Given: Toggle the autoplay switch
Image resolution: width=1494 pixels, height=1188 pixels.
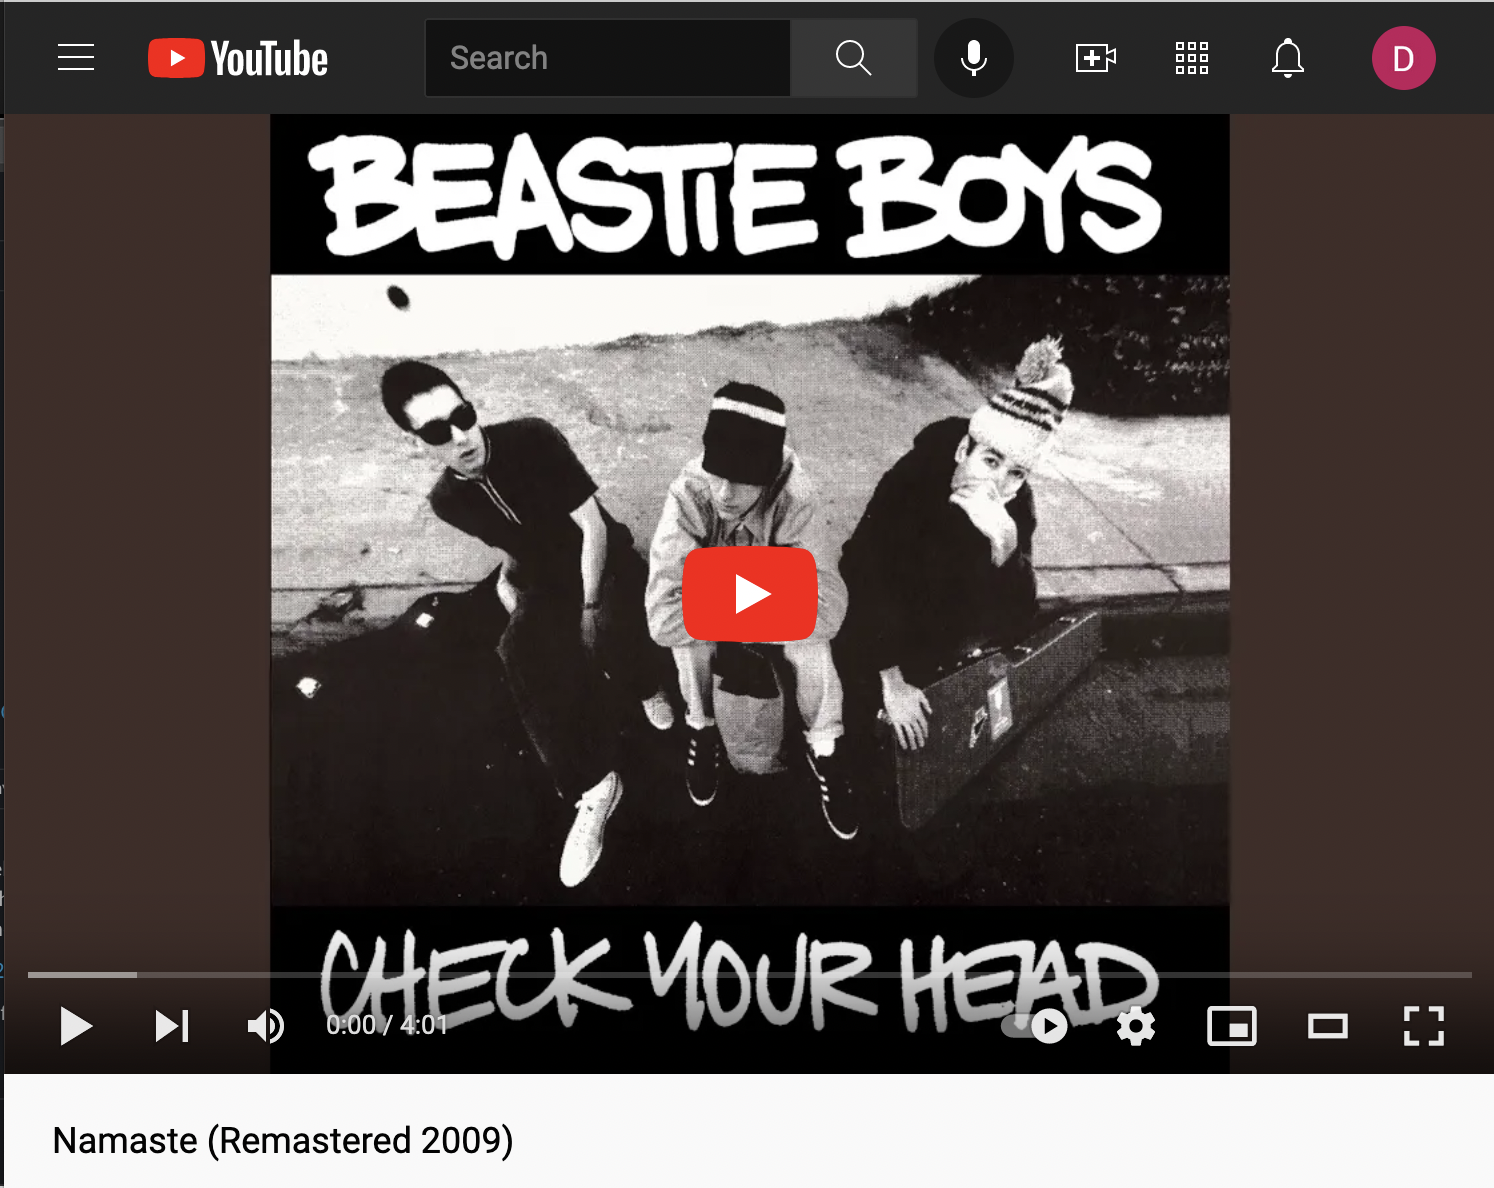Looking at the screenshot, I should (1035, 1026).
